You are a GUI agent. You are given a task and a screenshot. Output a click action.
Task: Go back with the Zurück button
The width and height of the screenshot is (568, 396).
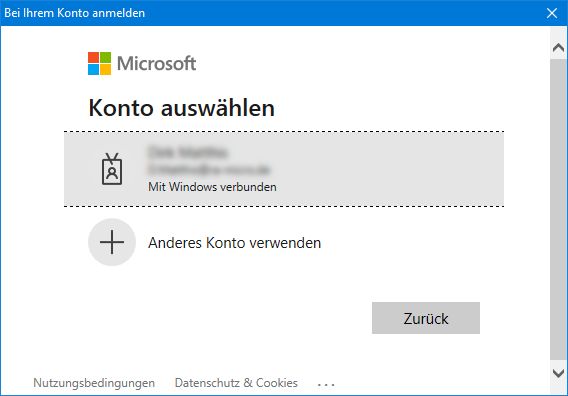pos(426,318)
